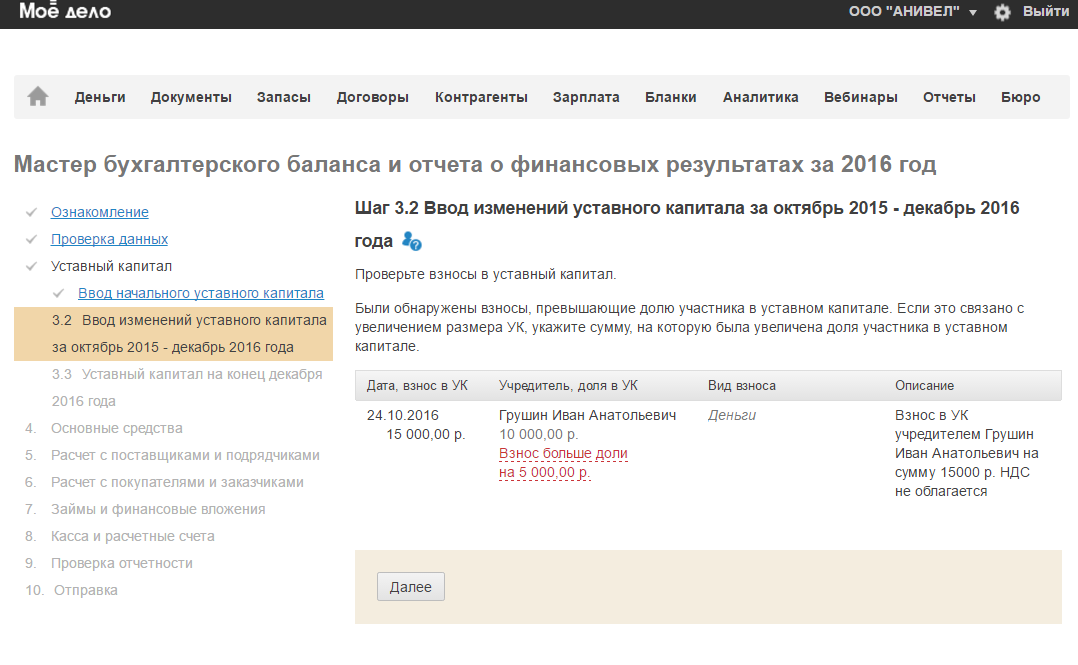Image resolution: width=1078 pixels, height=665 pixels.
Task: Open the Аналитика menu
Action: point(760,97)
